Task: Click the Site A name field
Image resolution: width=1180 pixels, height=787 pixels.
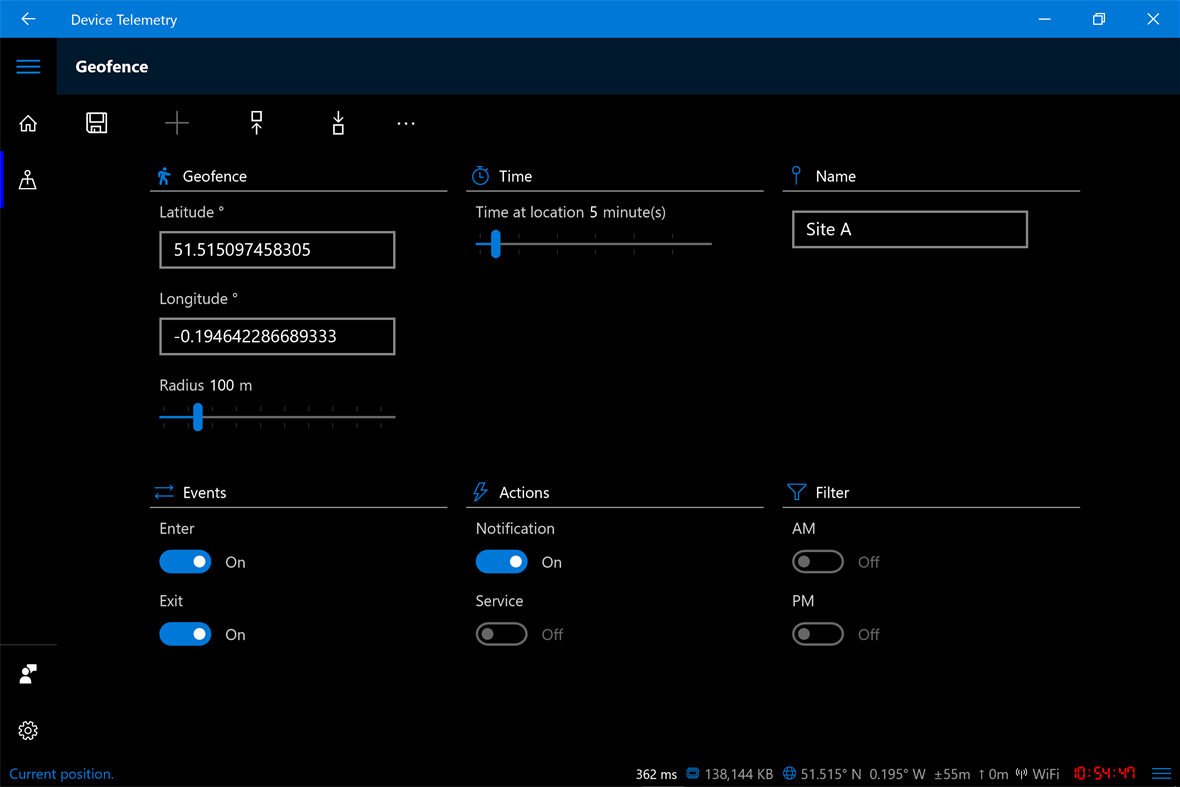Action: [x=909, y=229]
